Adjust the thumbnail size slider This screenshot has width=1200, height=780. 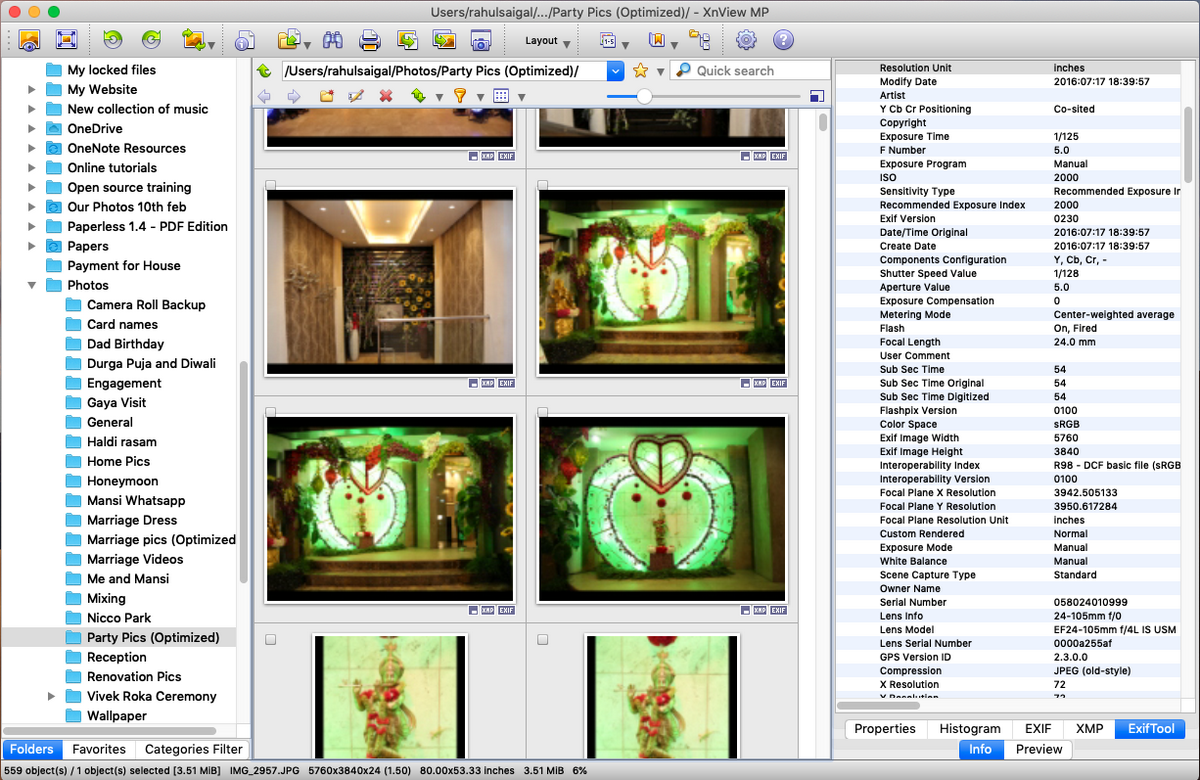coord(645,96)
